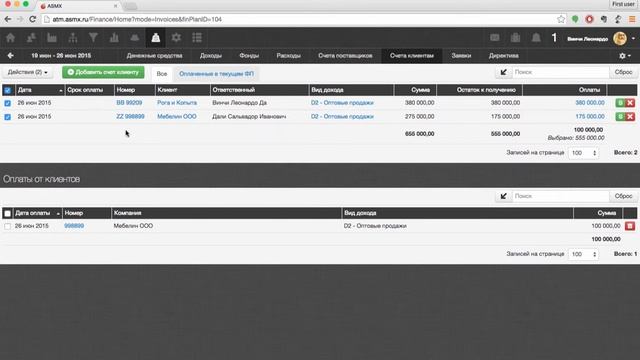Open the money bag finance icon
Viewport: 640px width, 360px height.
[156, 38]
